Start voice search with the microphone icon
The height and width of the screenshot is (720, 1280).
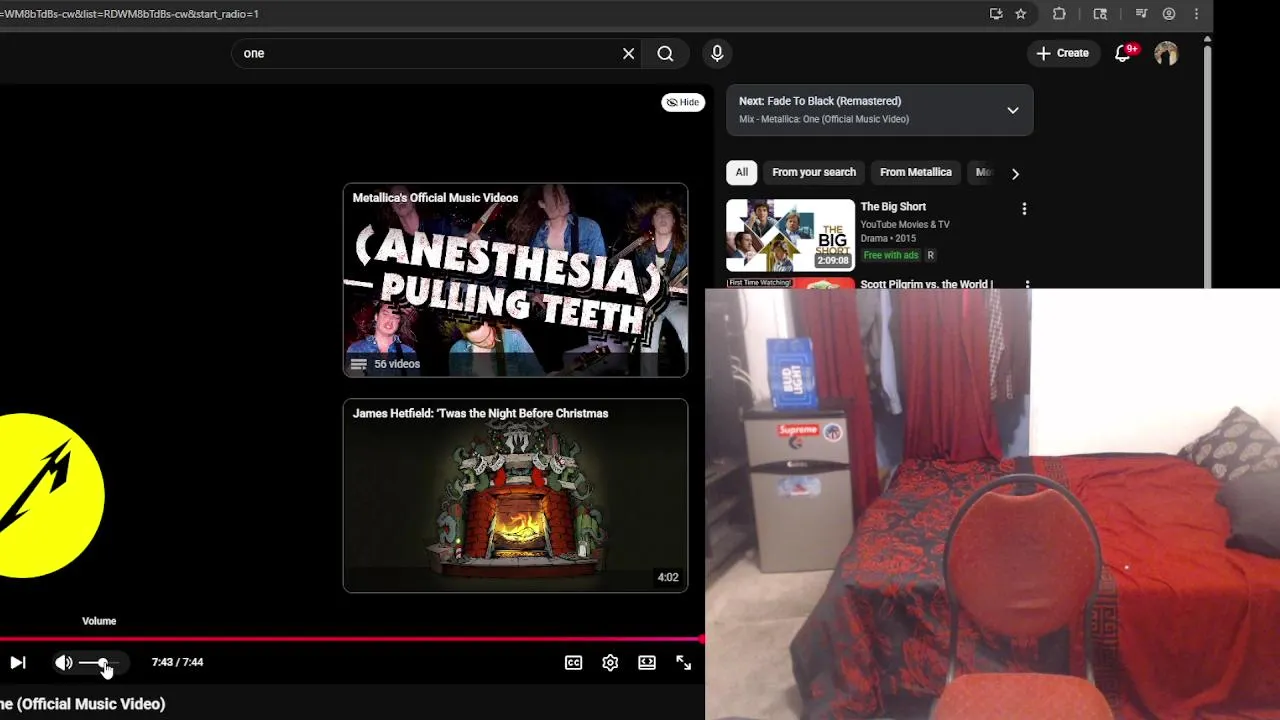[x=717, y=54]
